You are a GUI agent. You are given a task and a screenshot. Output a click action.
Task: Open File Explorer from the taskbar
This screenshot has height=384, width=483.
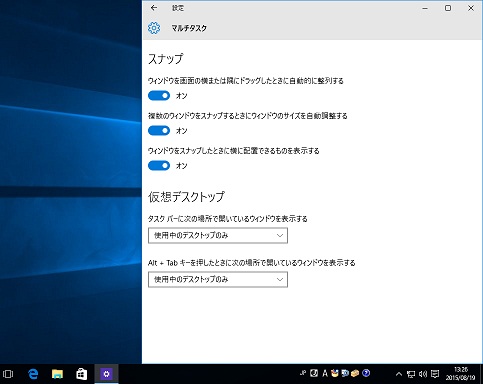tap(57, 374)
